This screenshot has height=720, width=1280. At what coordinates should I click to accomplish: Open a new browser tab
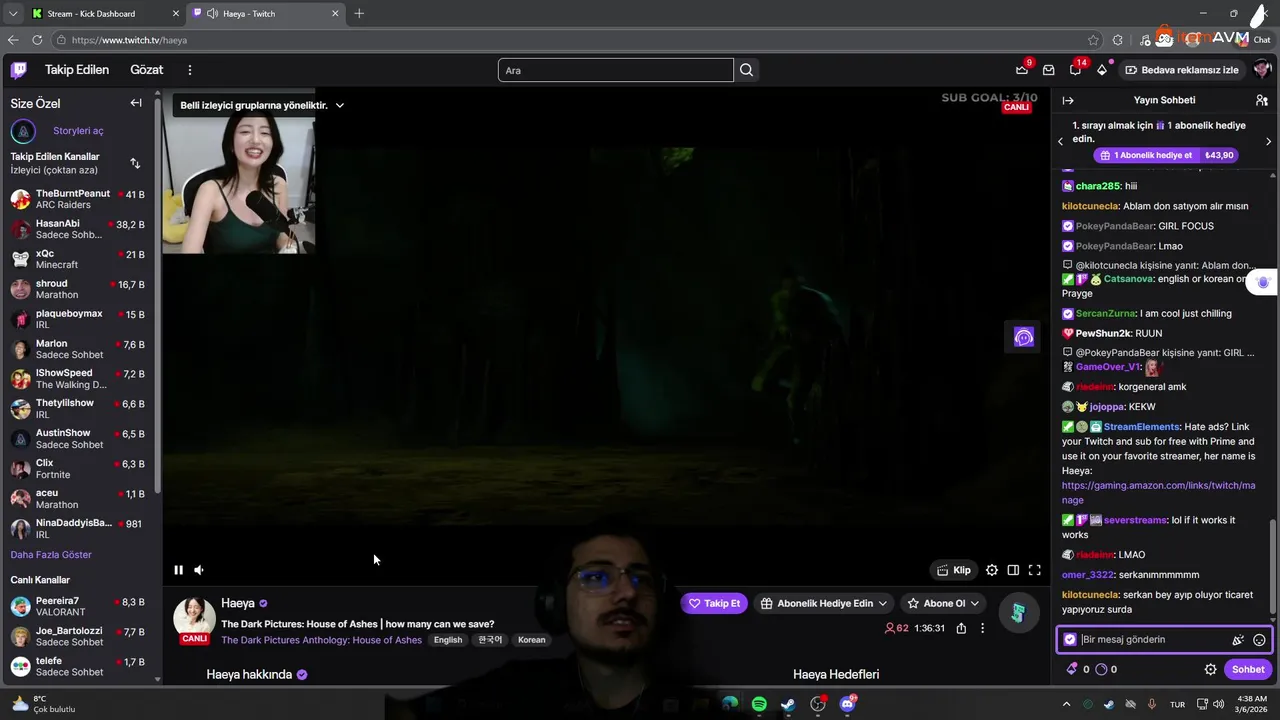click(359, 13)
